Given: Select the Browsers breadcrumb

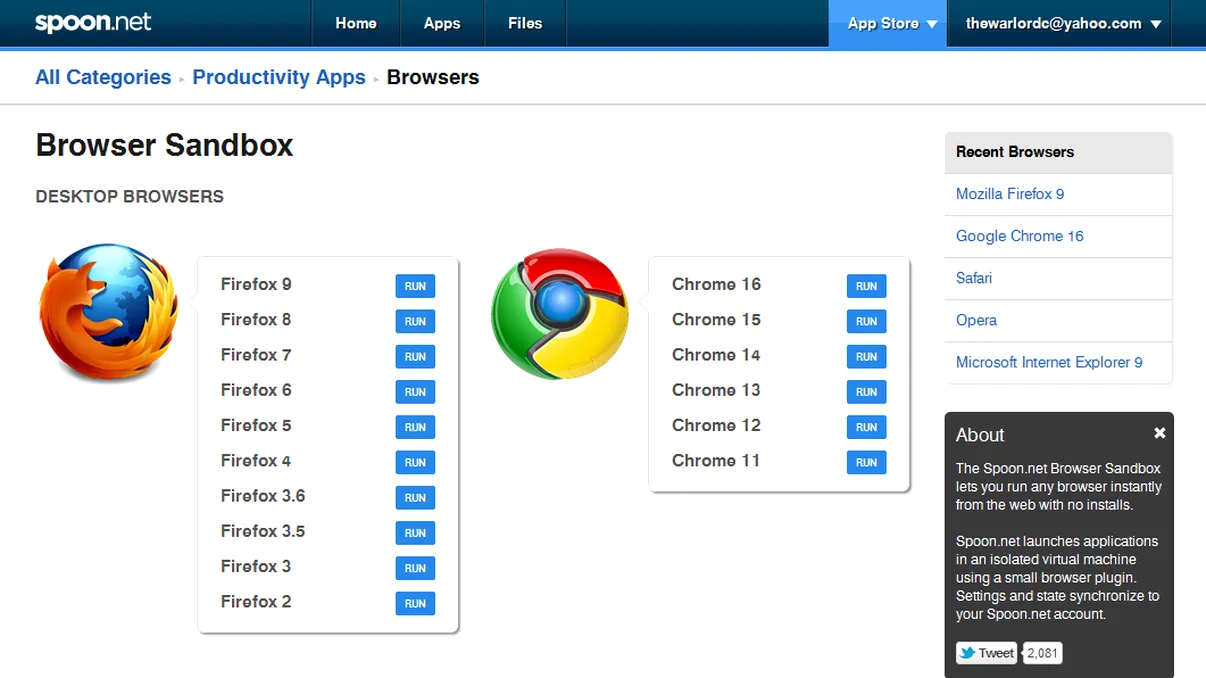Looking at the screenshot, I should point(433,77).
